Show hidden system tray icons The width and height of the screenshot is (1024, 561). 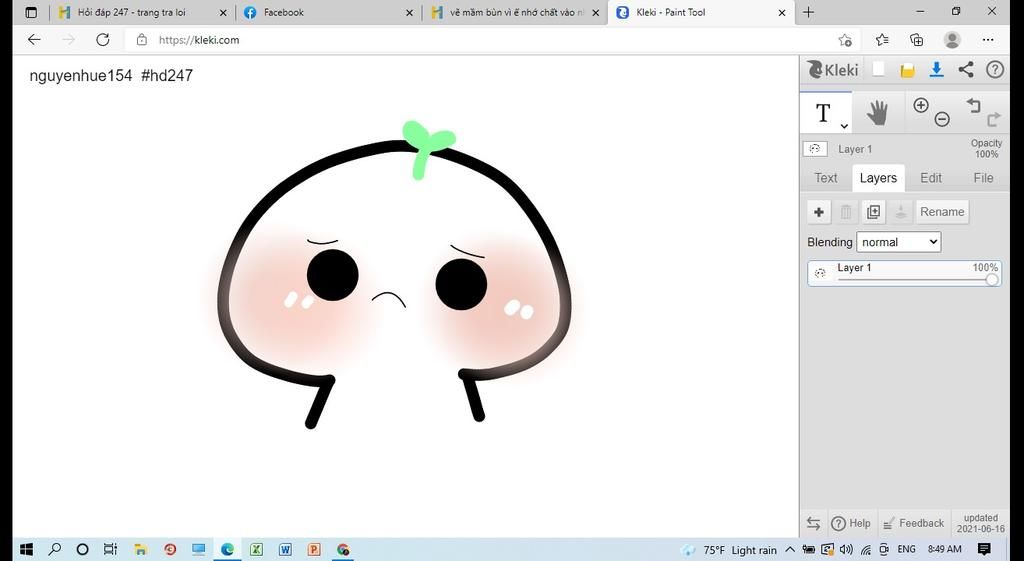click(x=790, y=549)
